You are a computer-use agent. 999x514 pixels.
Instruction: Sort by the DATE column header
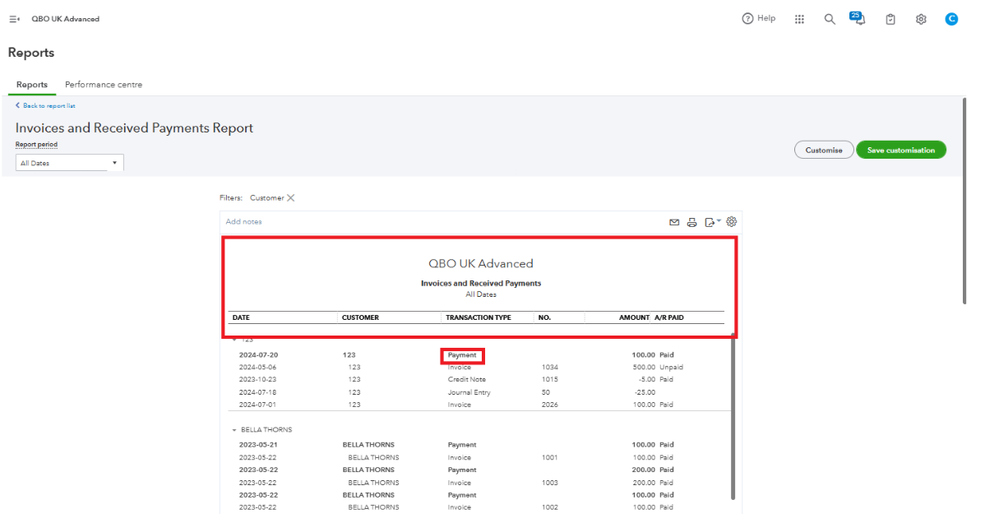point(241,317)
